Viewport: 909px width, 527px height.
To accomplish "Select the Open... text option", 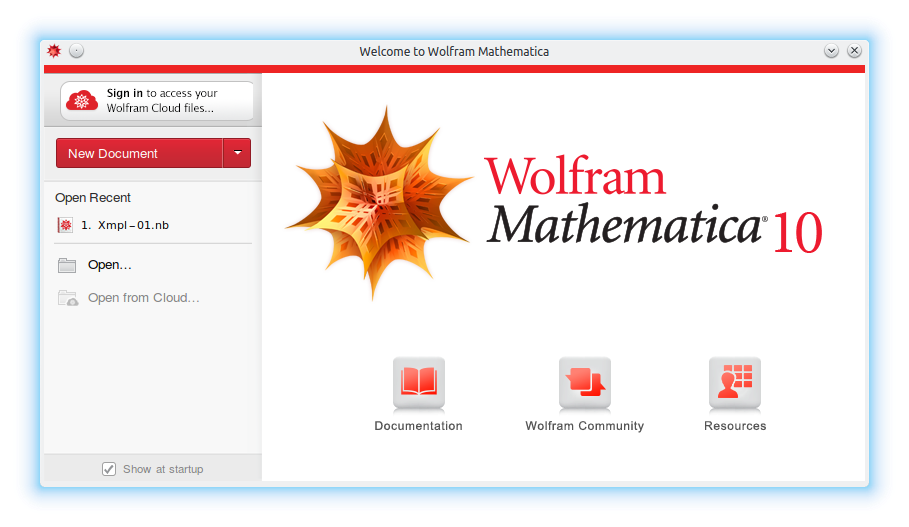I will pyautogui.click(x=110, y=265).
